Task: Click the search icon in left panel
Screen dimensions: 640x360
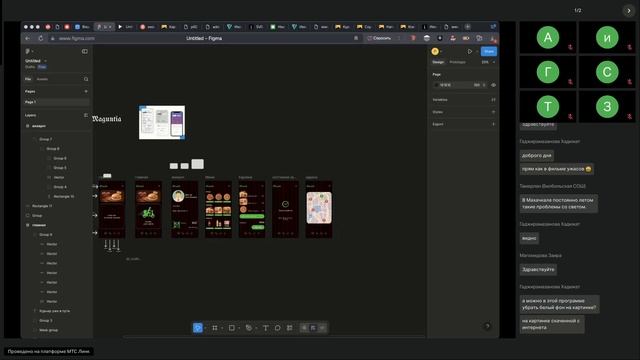Action: pyautogui.click(x=86, y=79)
